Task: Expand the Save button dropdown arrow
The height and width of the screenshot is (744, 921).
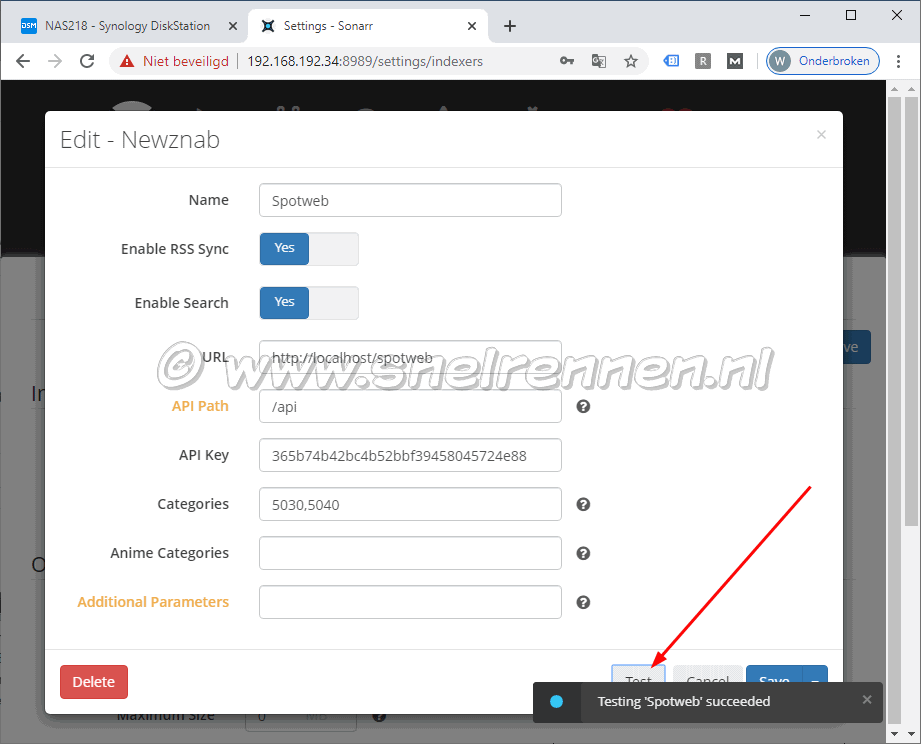Action: pos(815,674)
